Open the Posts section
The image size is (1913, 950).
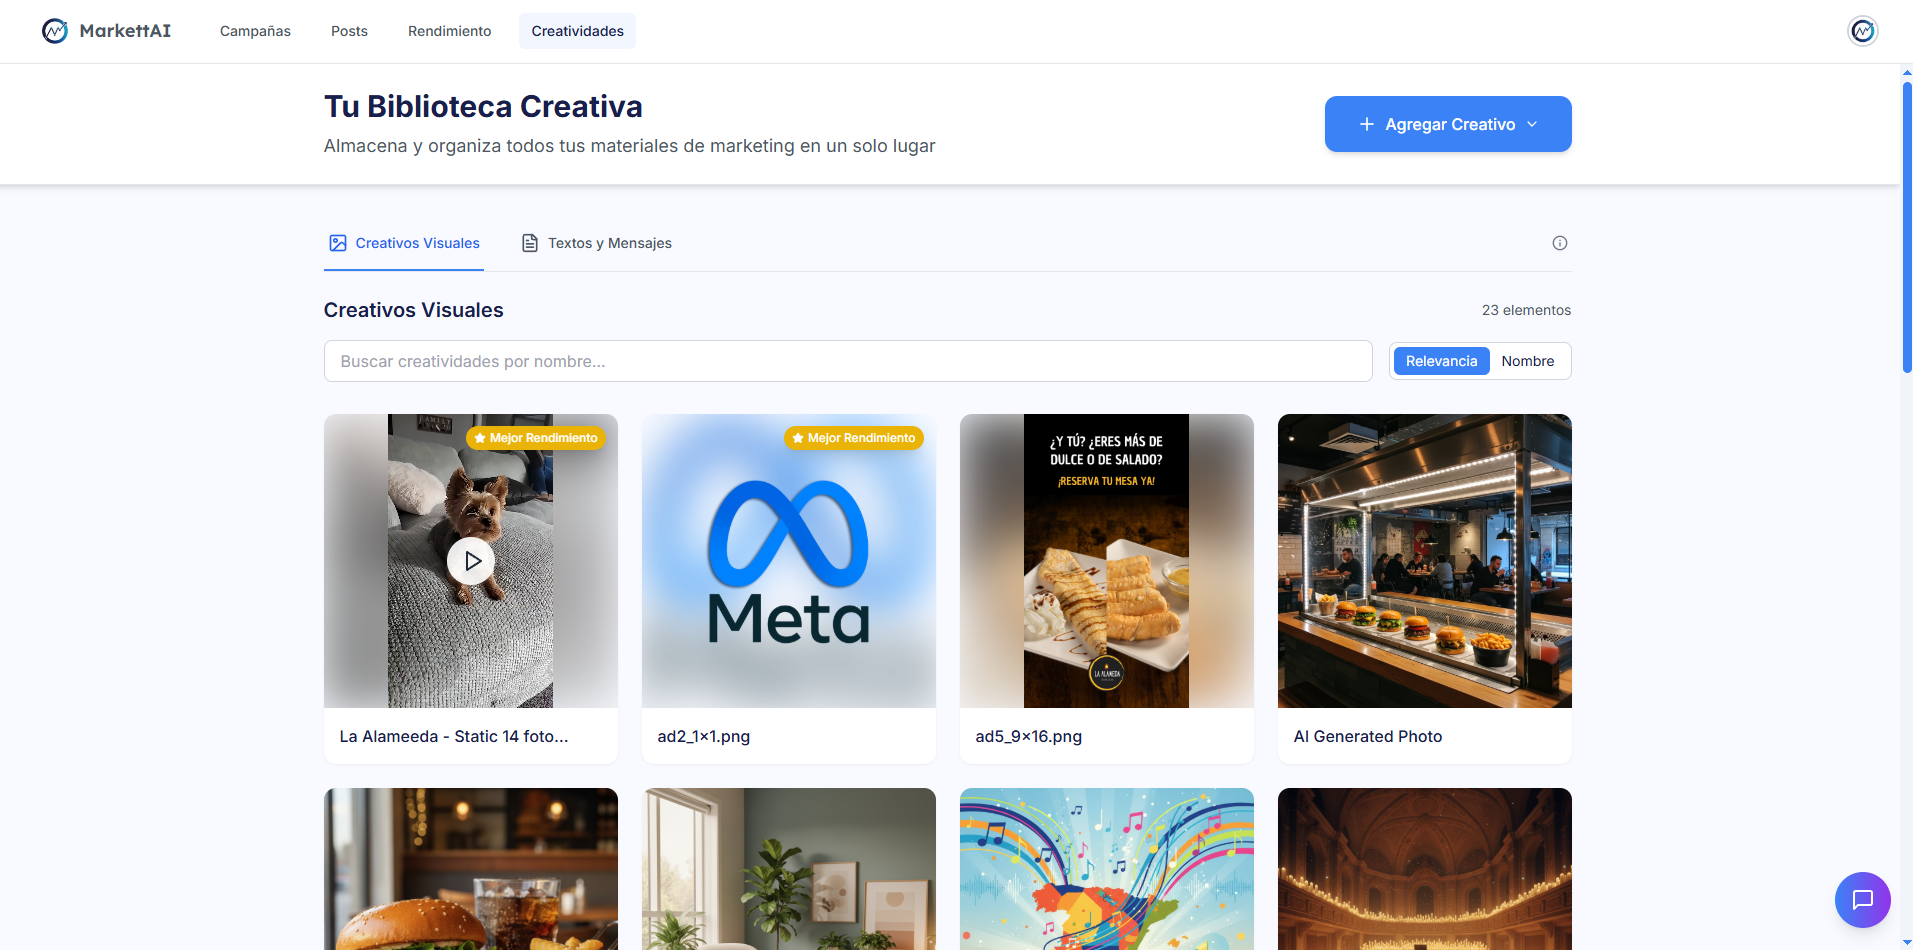point(348,31)
